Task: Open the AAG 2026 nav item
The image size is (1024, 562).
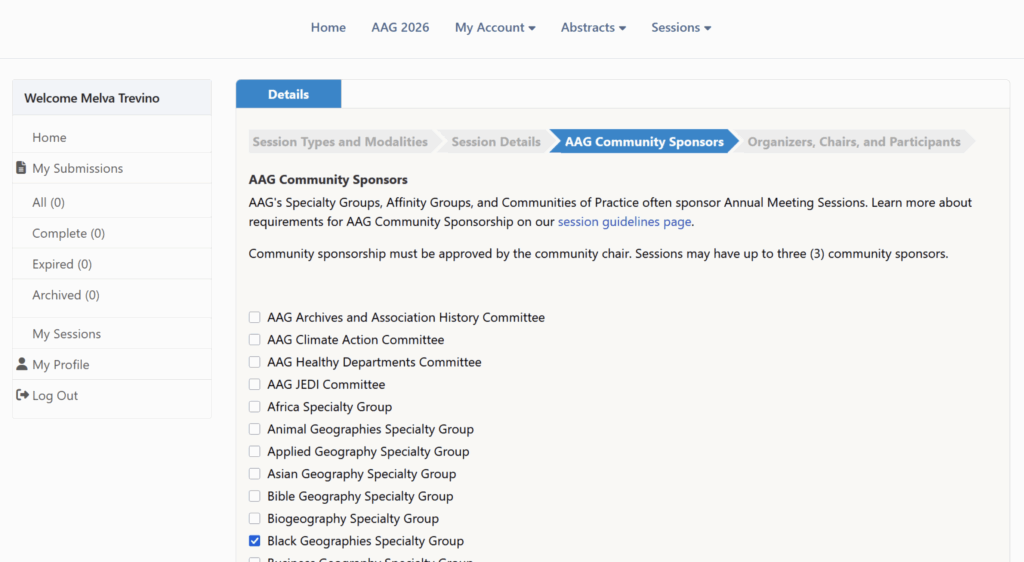Action: point(400,27)
